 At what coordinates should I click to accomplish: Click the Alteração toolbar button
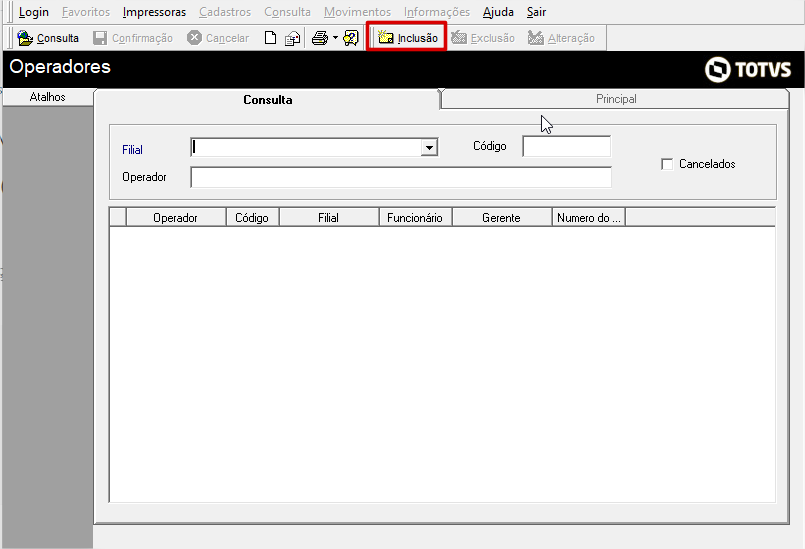pyautogui.click(x=561, y=38)
